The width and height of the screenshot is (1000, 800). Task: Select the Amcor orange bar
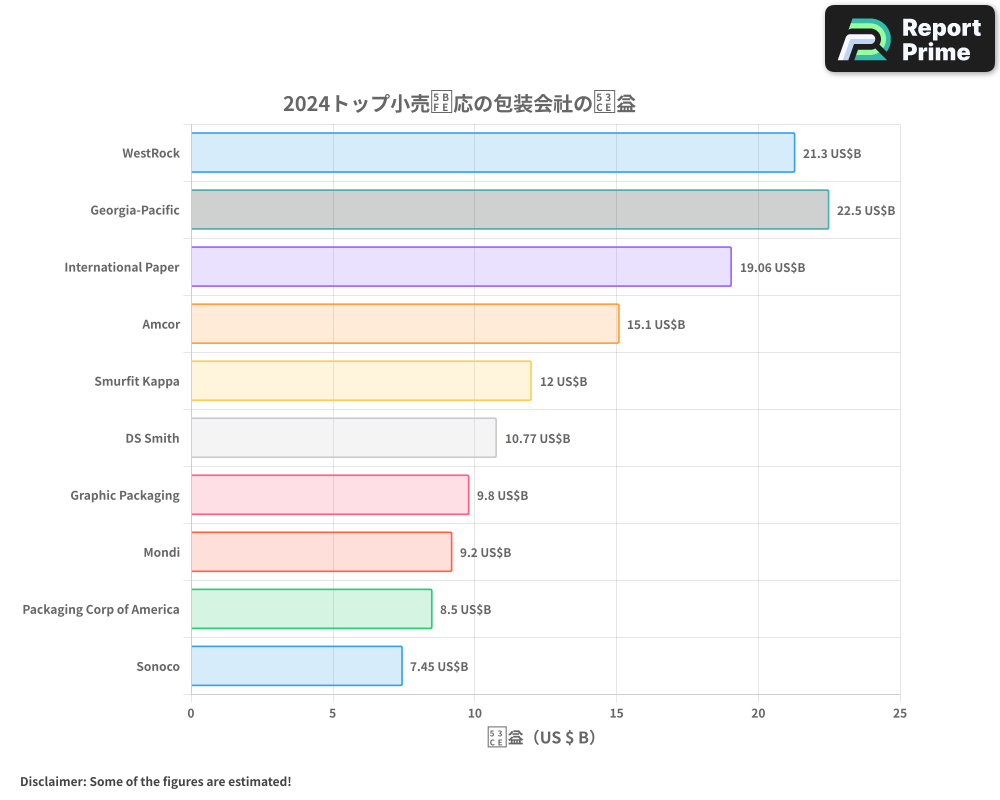click(x=400, y=324)
